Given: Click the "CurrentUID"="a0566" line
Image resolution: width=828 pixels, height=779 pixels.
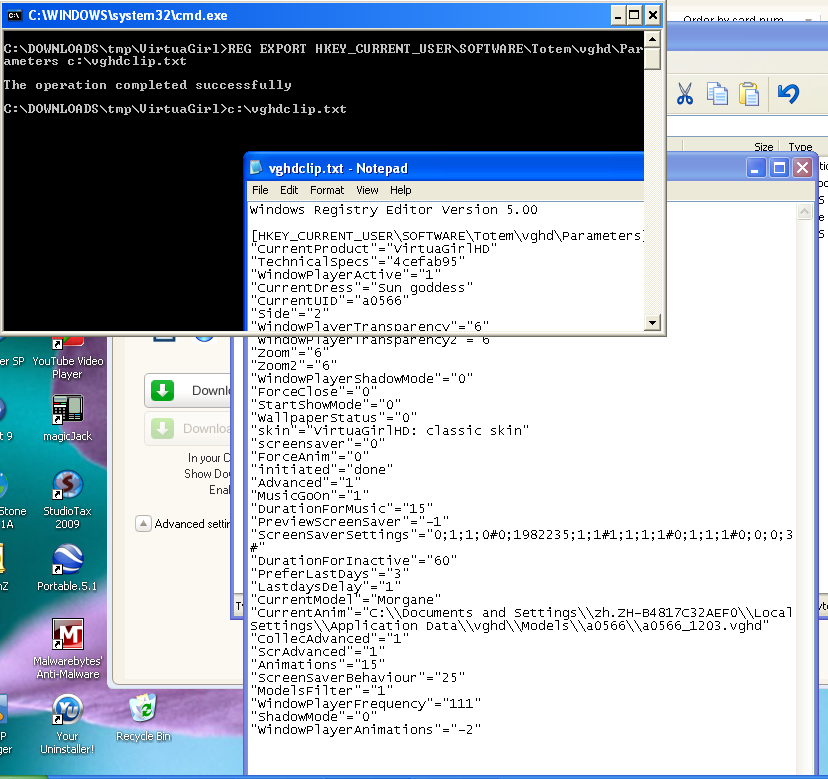Looking at the screenshot, I should [x=330, y=301].
